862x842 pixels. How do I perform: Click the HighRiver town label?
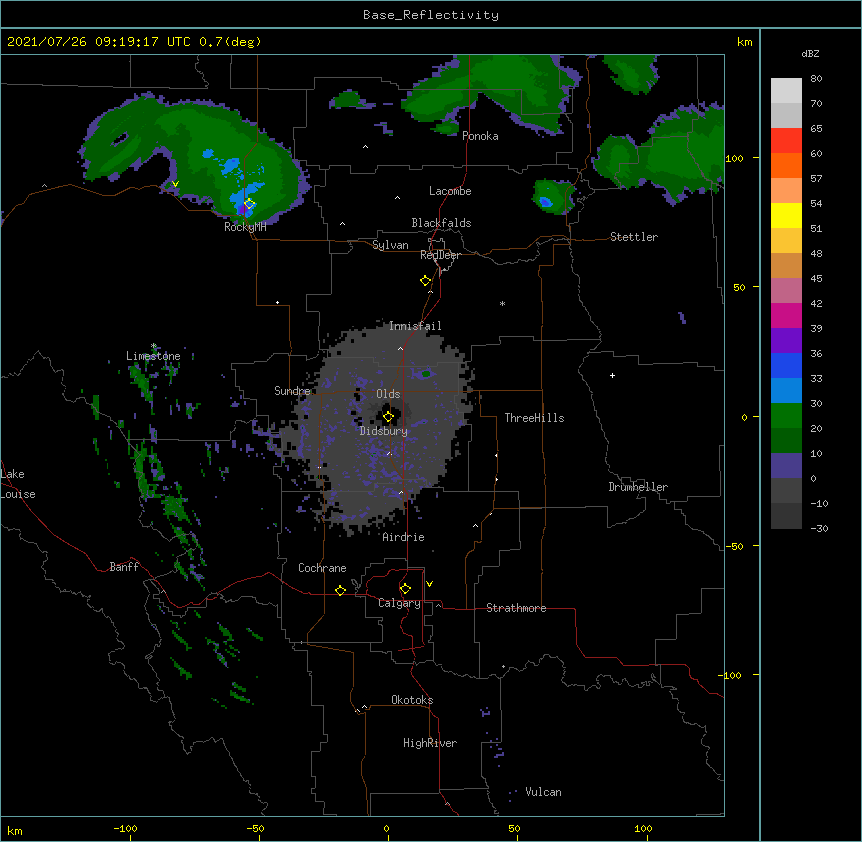[x=430, y=743]
